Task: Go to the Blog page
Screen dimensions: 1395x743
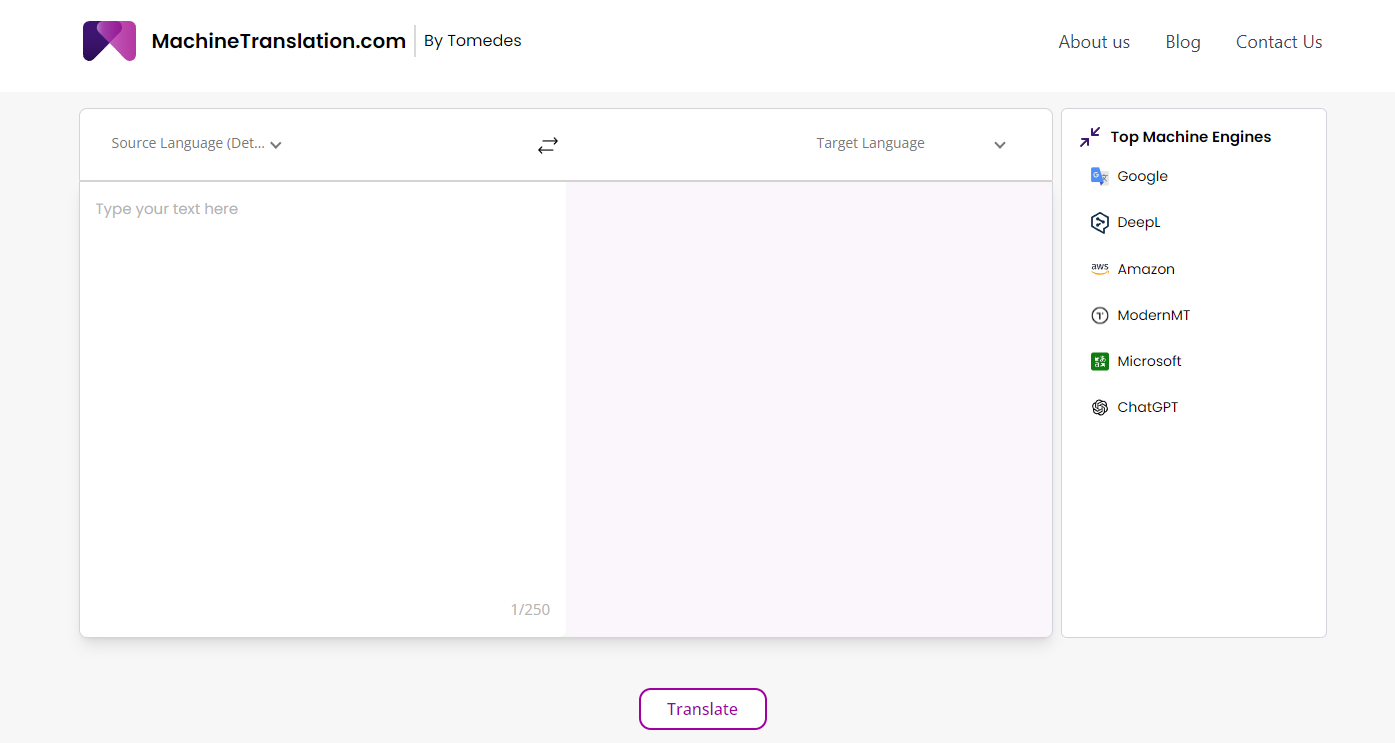Action: pyautogui.click(x=1183, y=42)
